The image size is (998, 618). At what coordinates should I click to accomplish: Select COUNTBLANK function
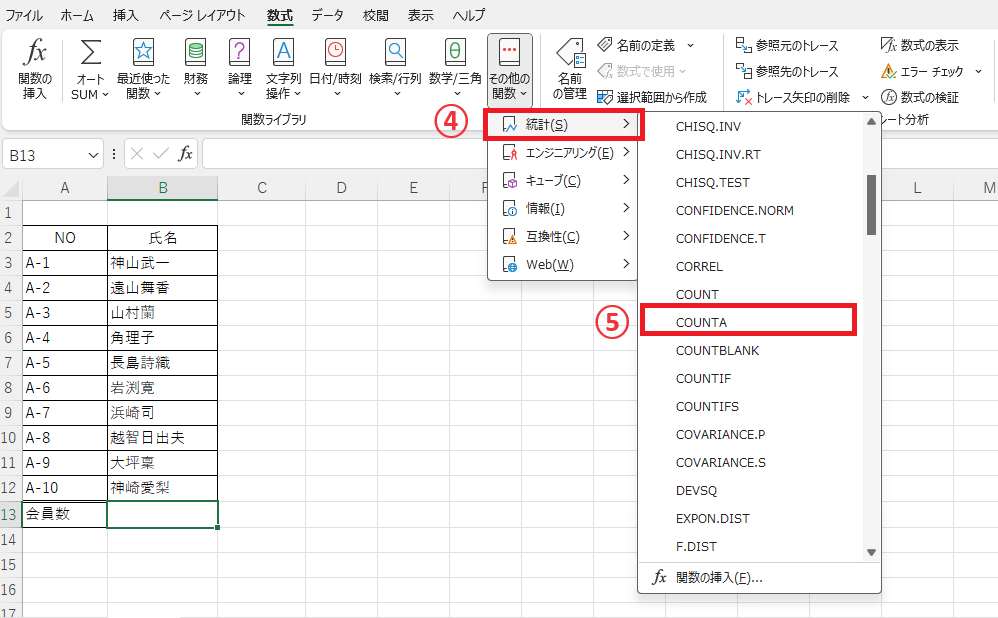coord(717,351)
